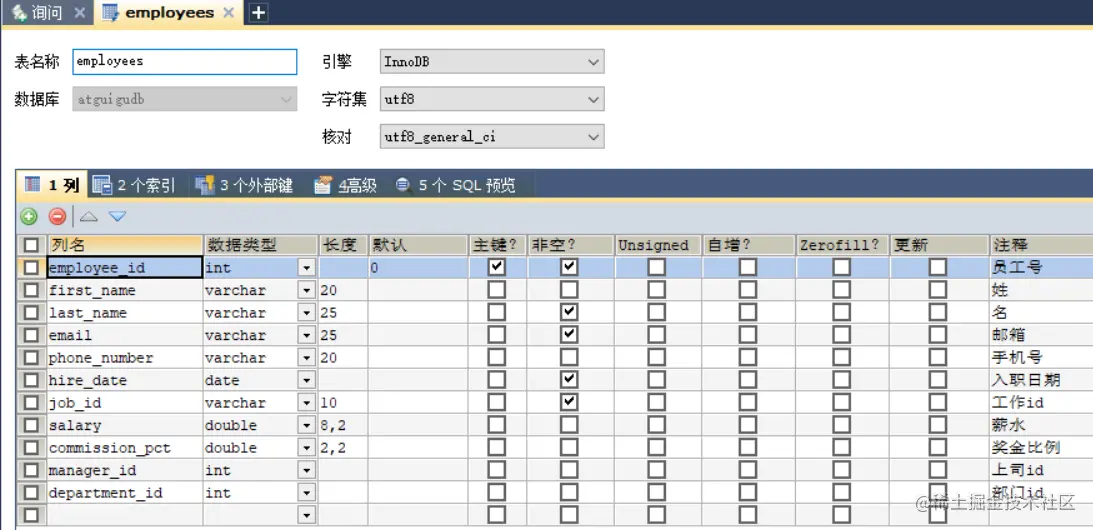Image resolution: width=1093 pixels, height=530 pixels.
Task: Check Unsigned for salary
Action: click(x=657, y=425)
